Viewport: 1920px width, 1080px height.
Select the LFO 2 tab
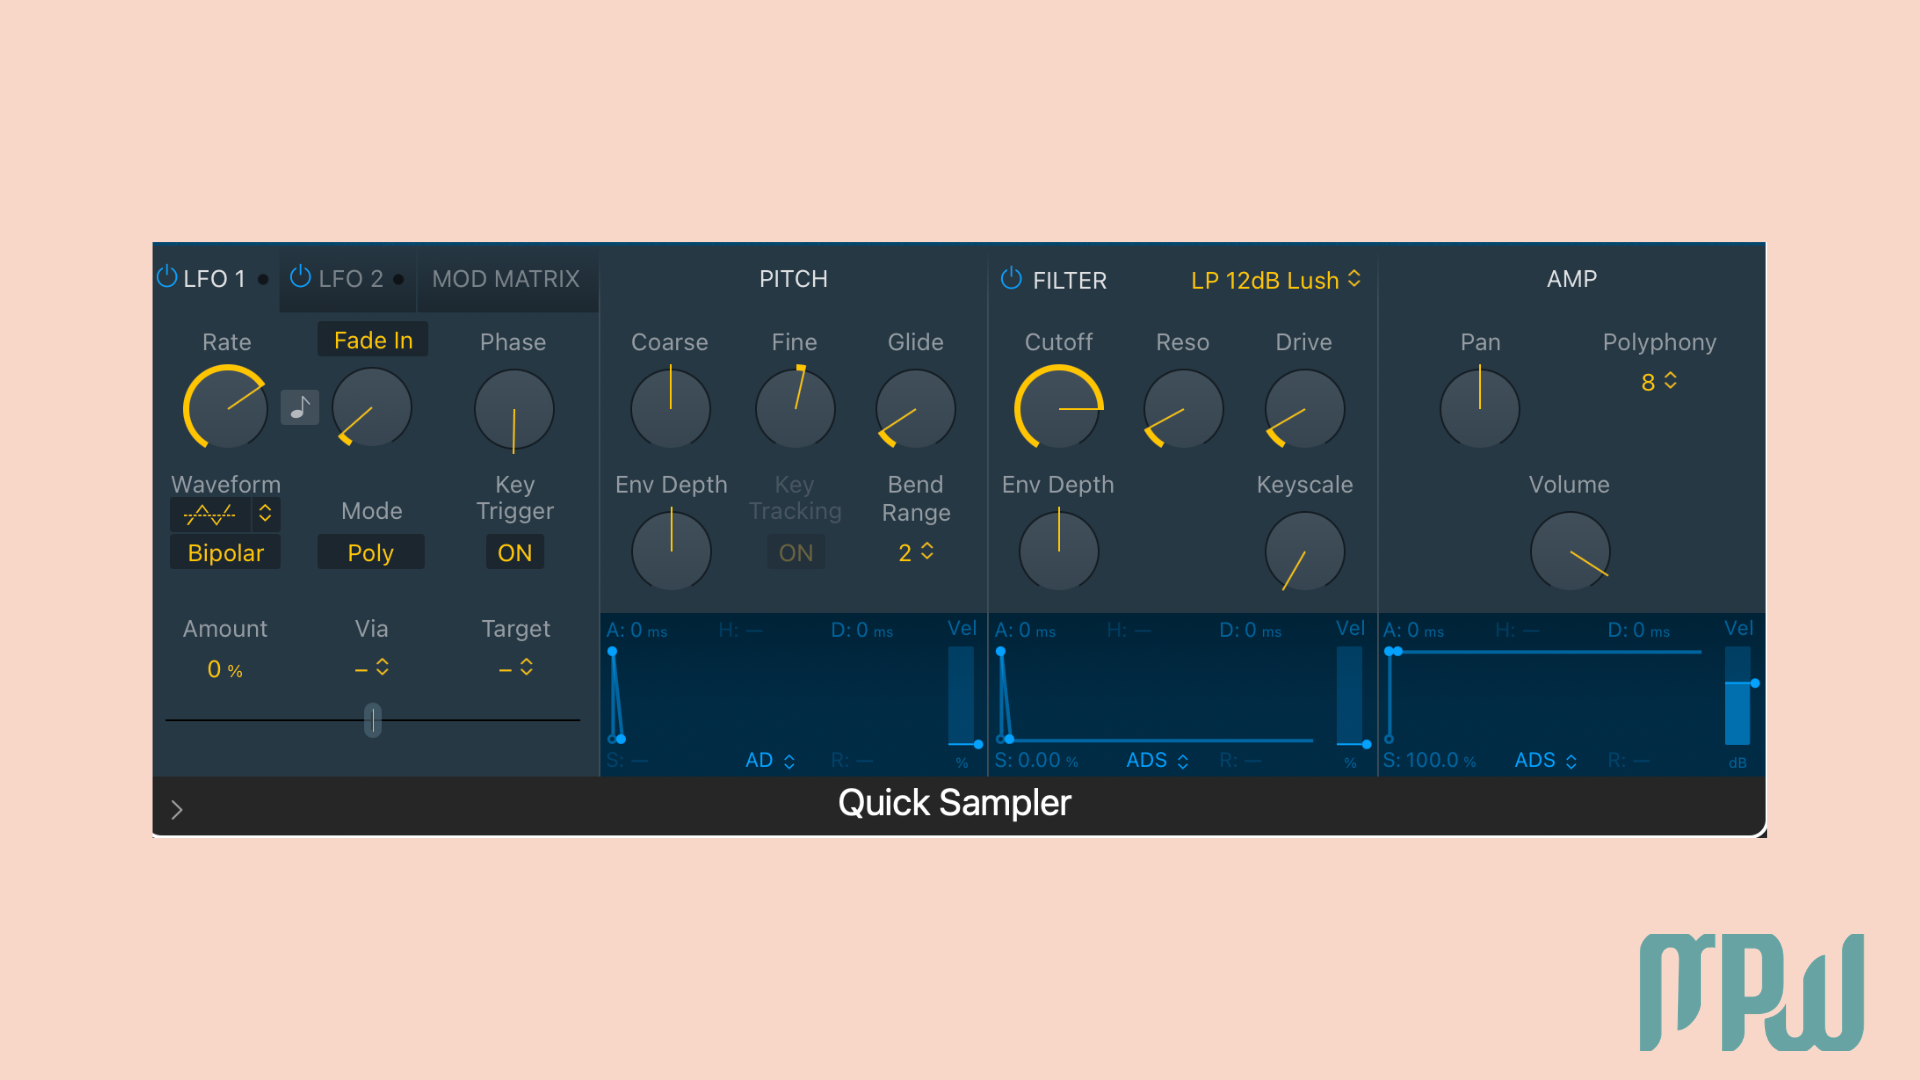(x=350, y=278)
